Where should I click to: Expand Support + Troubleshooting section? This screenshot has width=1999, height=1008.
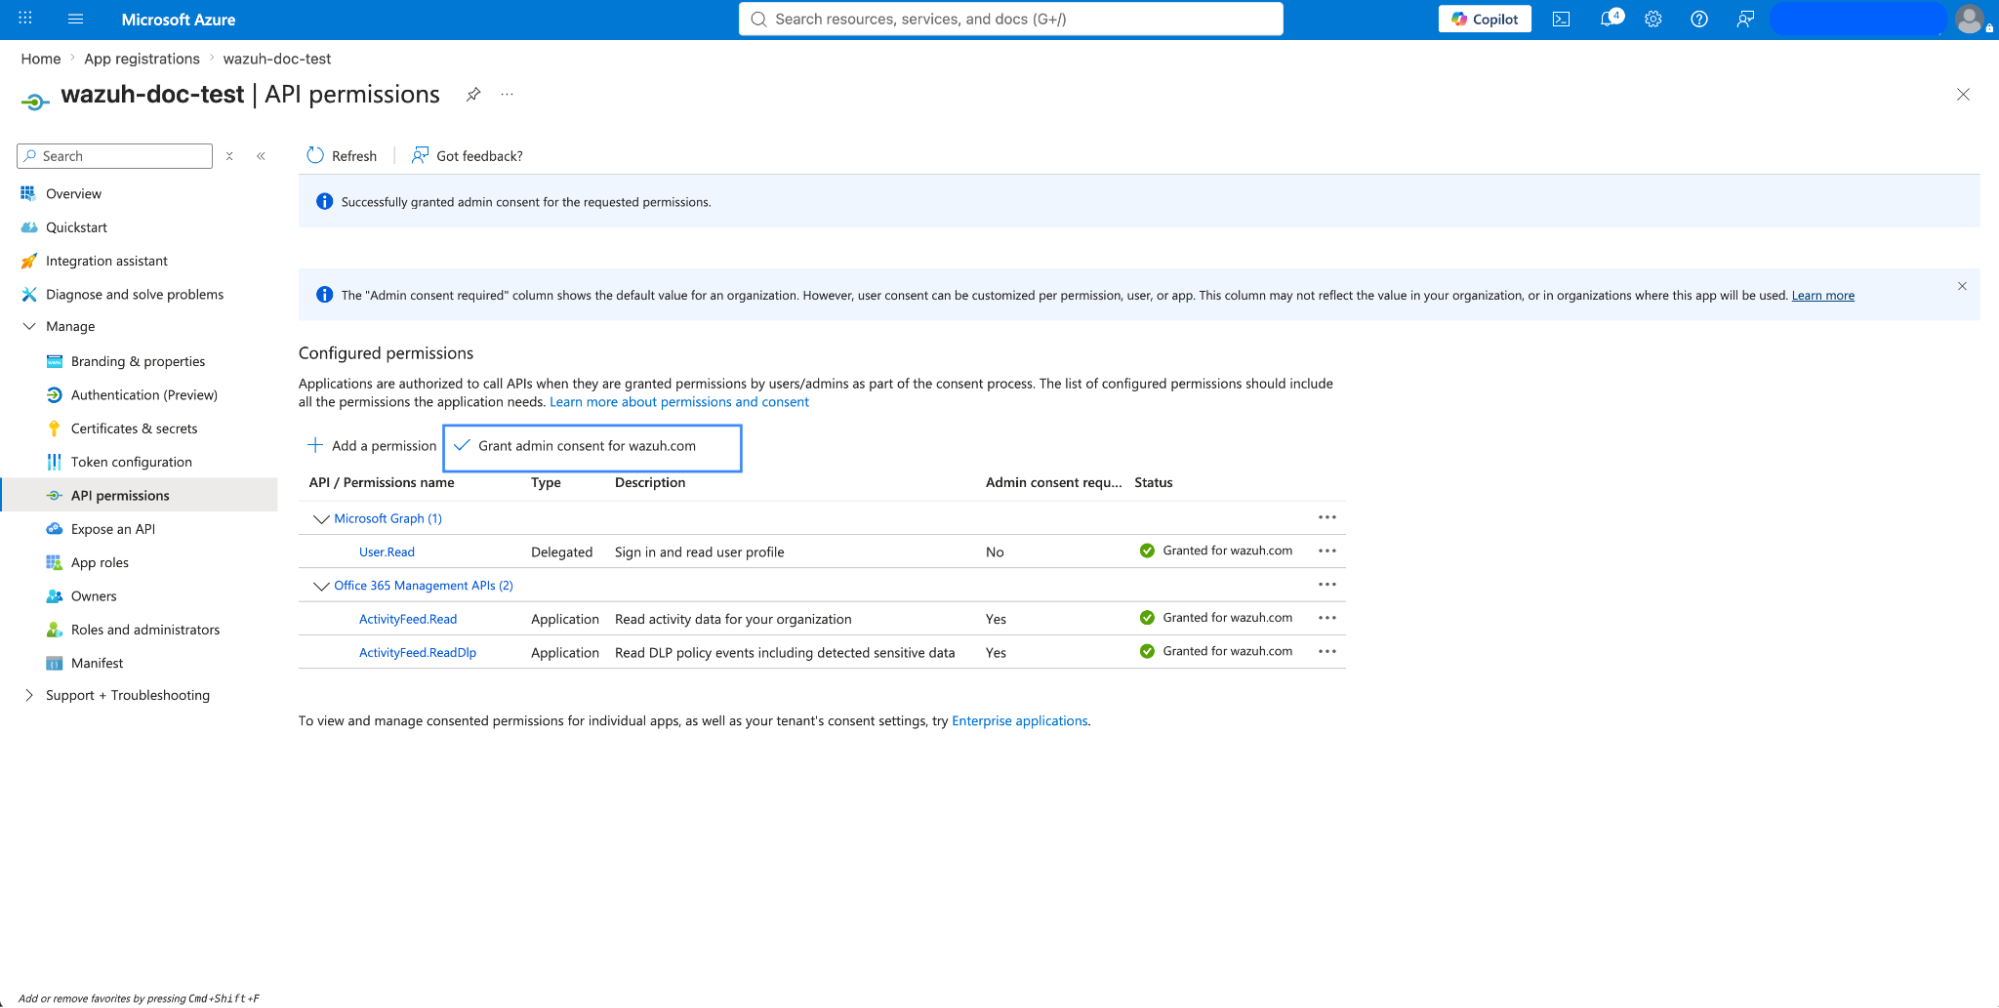coord(29,695)
